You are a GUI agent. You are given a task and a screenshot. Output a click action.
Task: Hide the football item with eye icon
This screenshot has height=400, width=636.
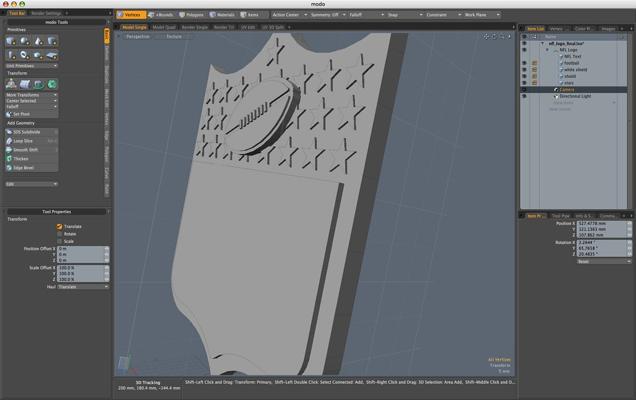point(523,62)
